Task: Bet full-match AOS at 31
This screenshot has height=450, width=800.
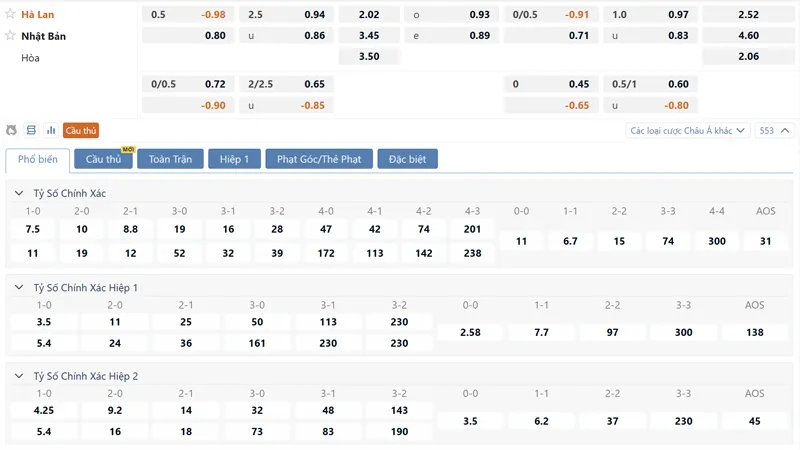Action: pos(766,241)
